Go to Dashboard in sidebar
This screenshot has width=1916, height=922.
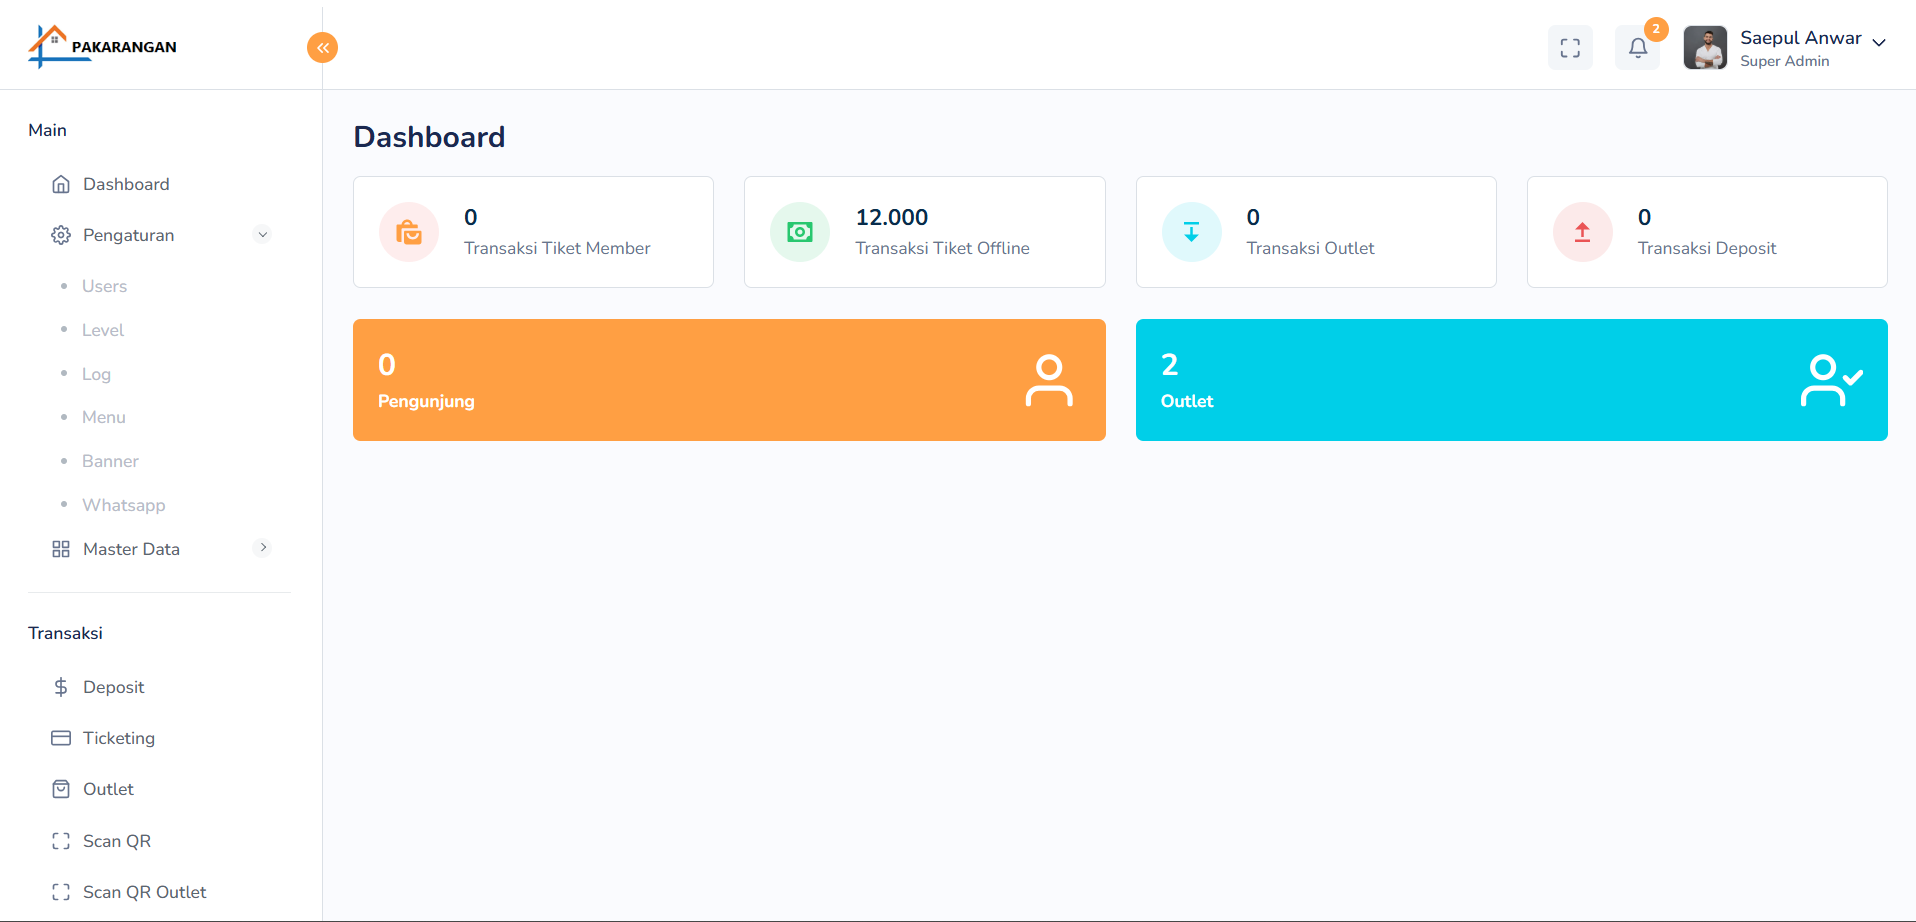tap(126, 184)
